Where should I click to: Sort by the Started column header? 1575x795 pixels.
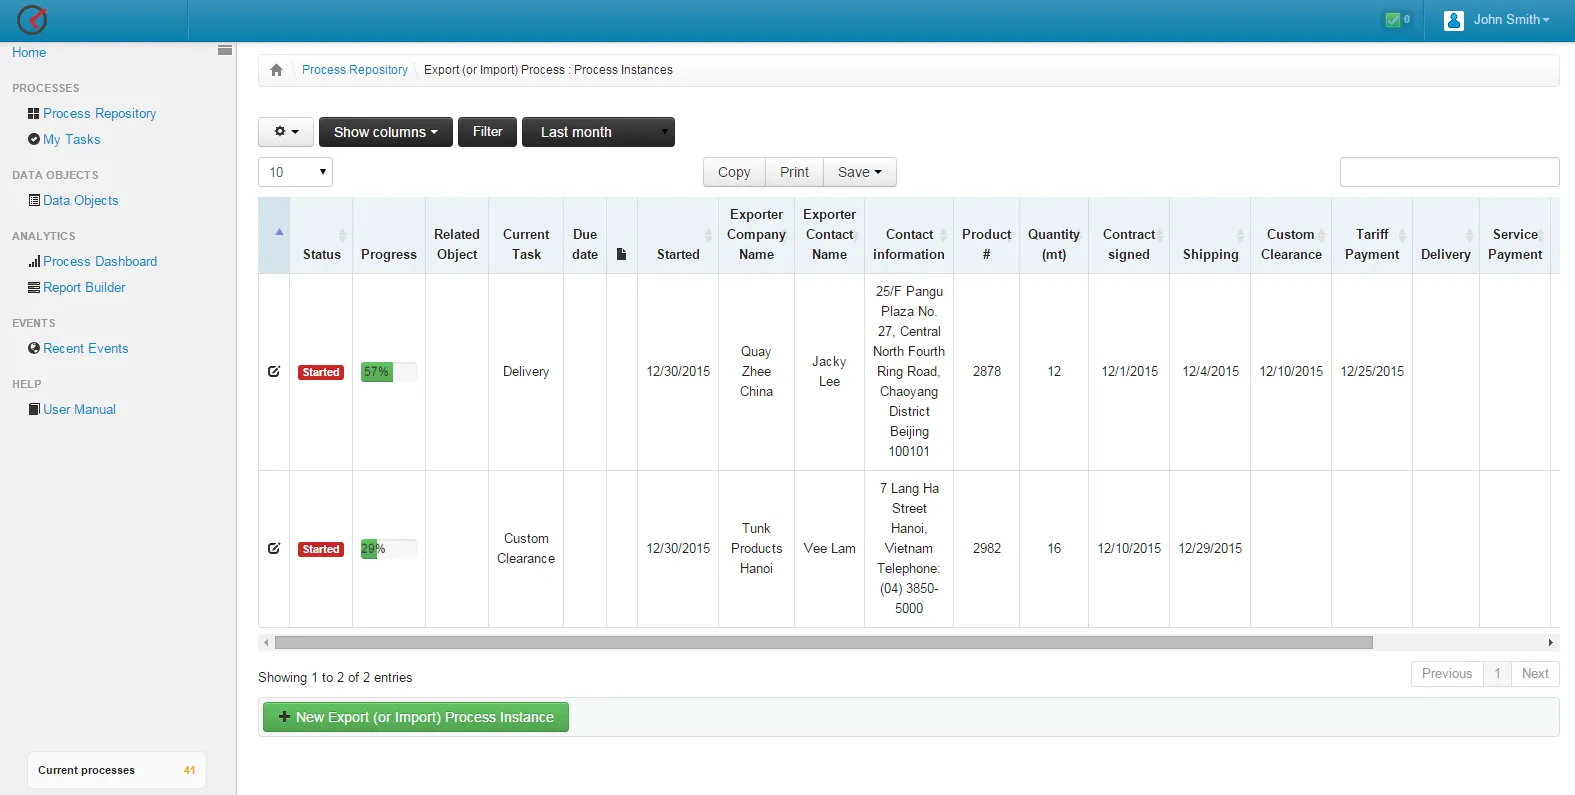(678, 236)
